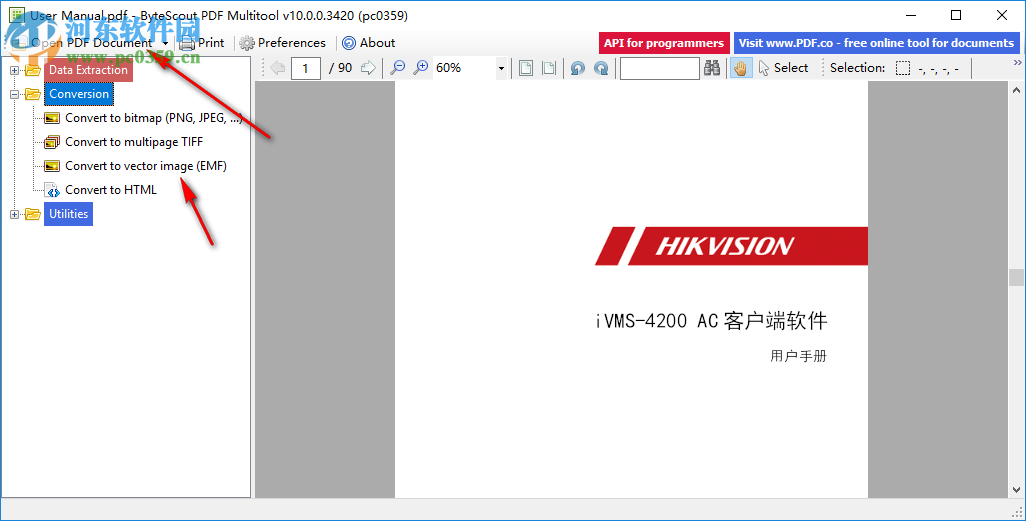Click the page number field
Image resolution: width=1026 pixels, height=521 pixels.
[x=306, y=68]
